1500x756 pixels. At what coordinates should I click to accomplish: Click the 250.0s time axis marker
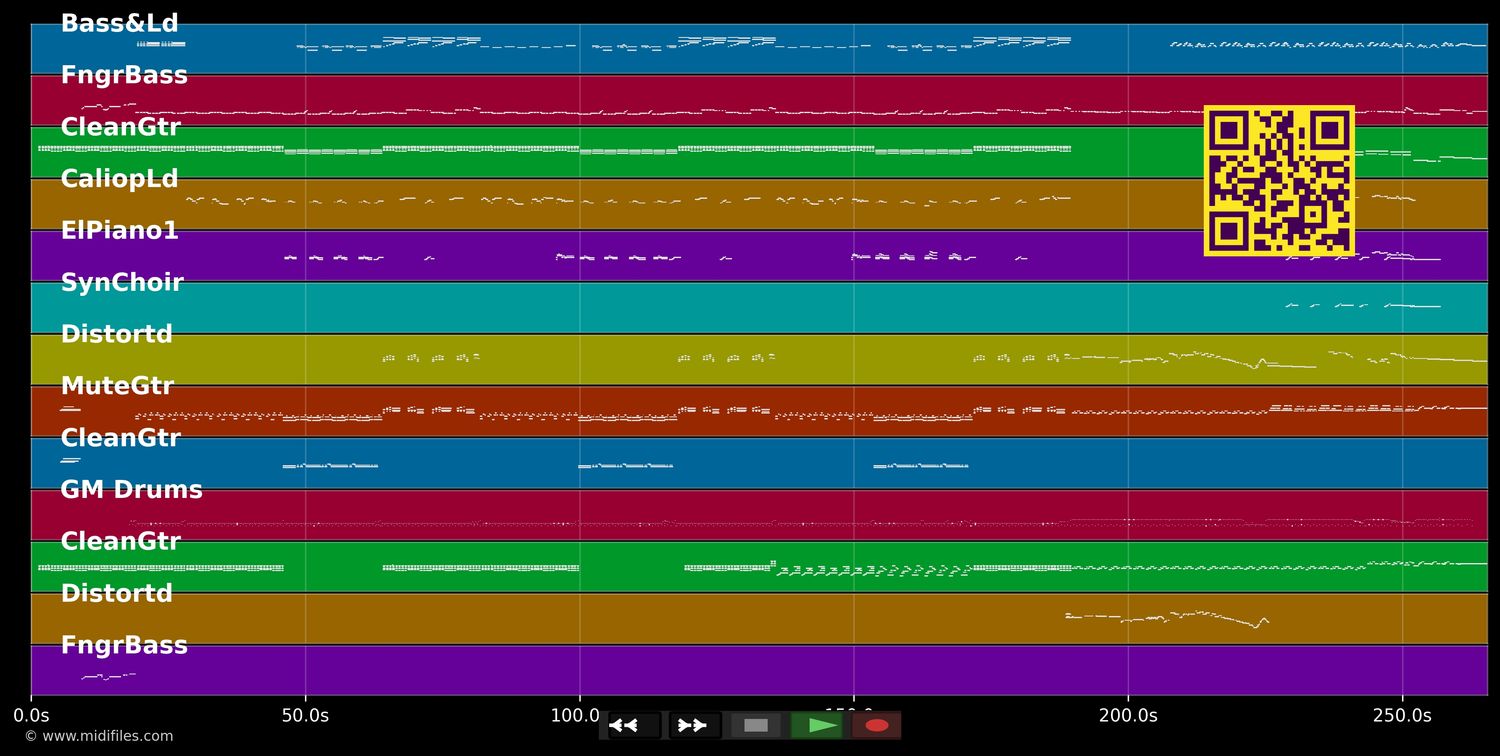[1402, 715]
